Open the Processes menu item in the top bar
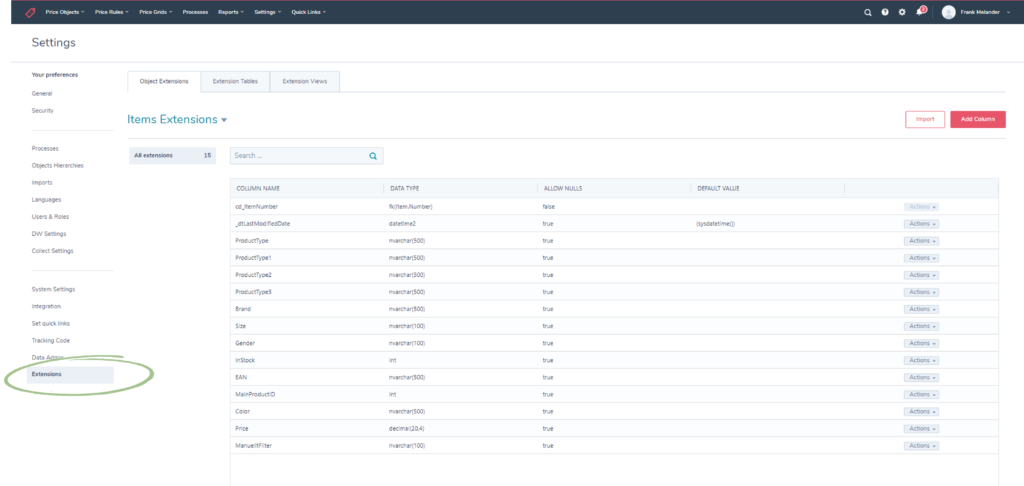1024x486 pixels. click(195, 12)
